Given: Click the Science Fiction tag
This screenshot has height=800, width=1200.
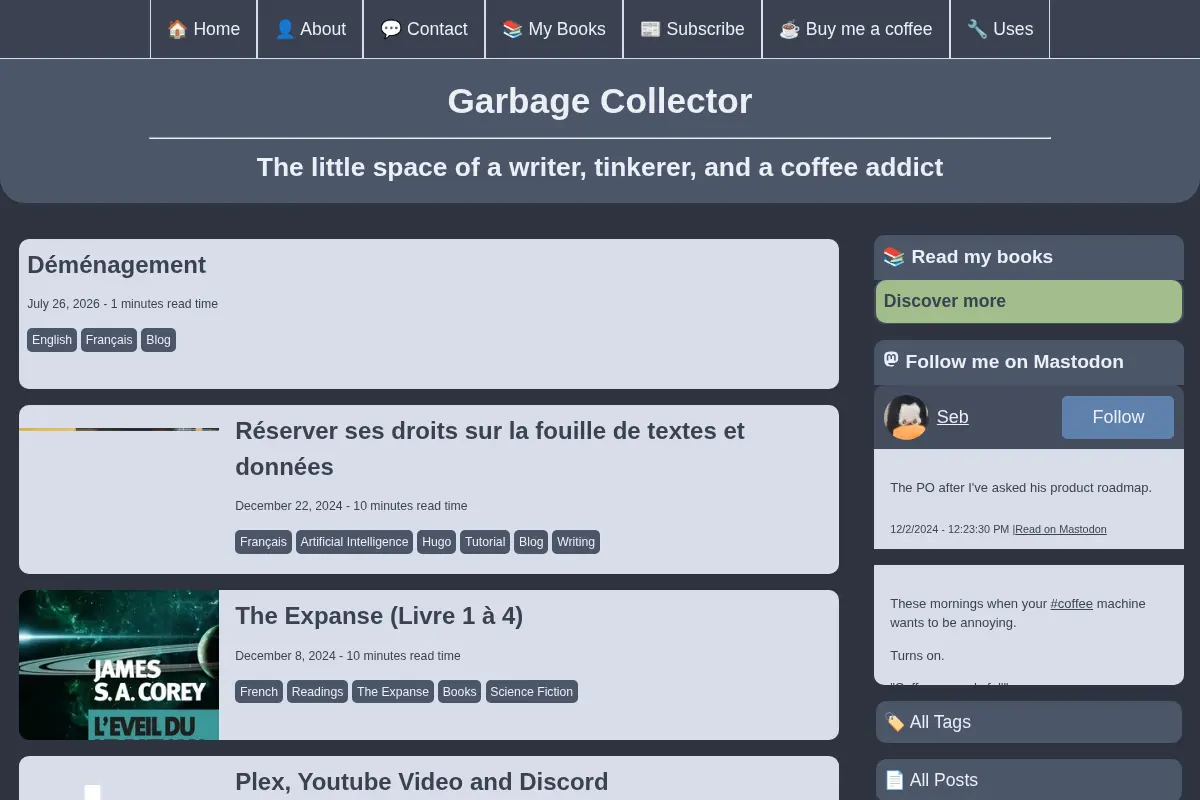Looking at the screenshot, I should click(532, 692).
